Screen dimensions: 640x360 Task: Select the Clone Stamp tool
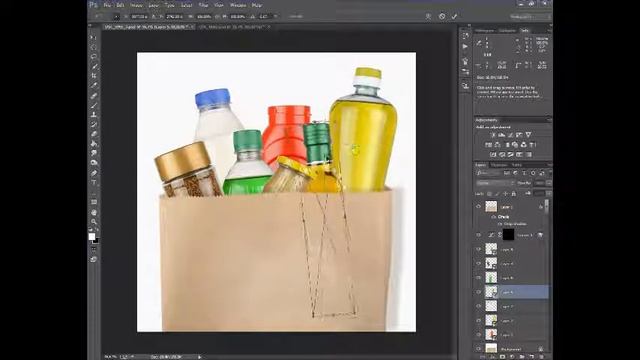tap(94, 115)
